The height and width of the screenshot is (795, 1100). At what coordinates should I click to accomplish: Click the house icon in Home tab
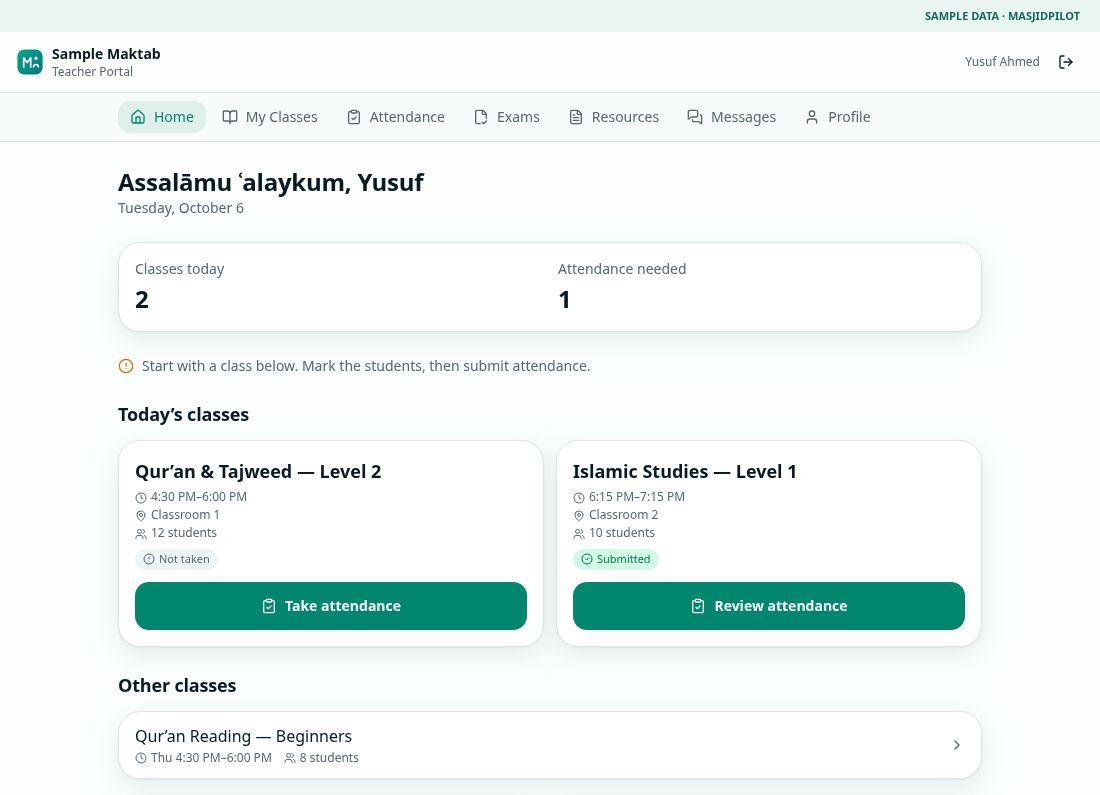138,117
